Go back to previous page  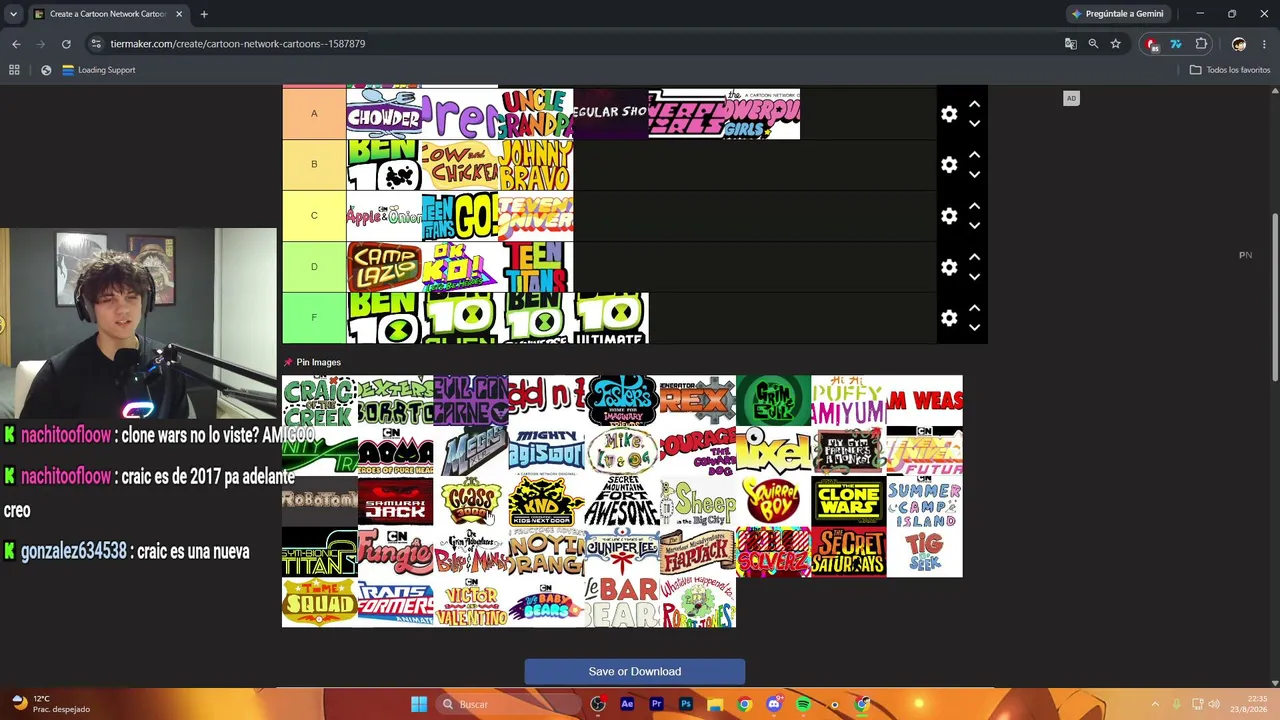(16, 44)
